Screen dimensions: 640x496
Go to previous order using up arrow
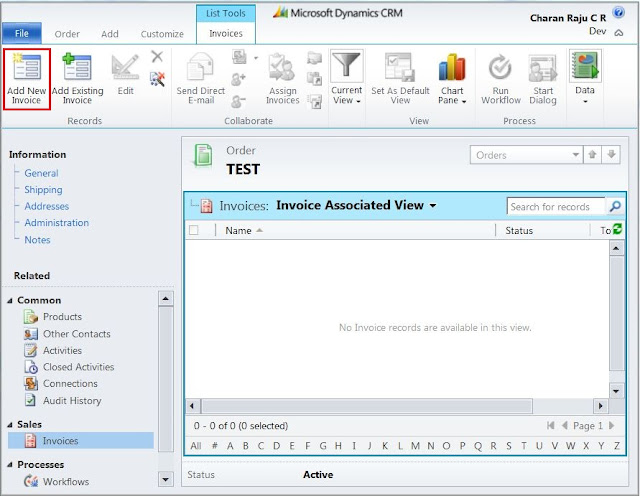pos(592,155)
